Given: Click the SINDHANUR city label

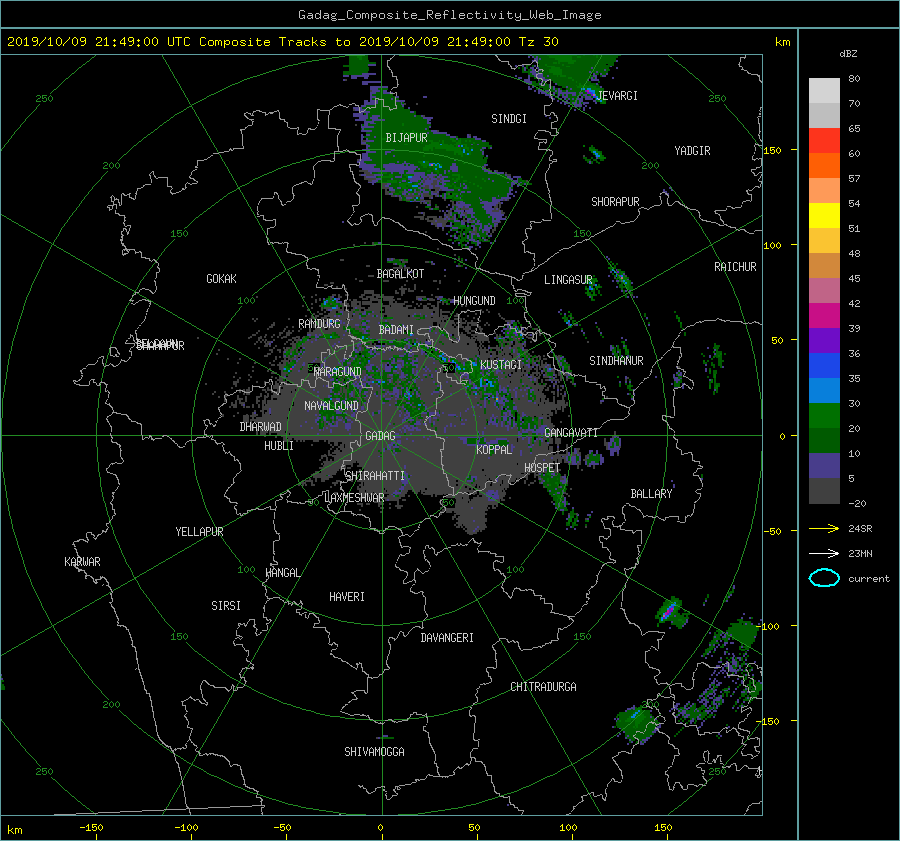Looking at the screenshot, I should (616, 361).
